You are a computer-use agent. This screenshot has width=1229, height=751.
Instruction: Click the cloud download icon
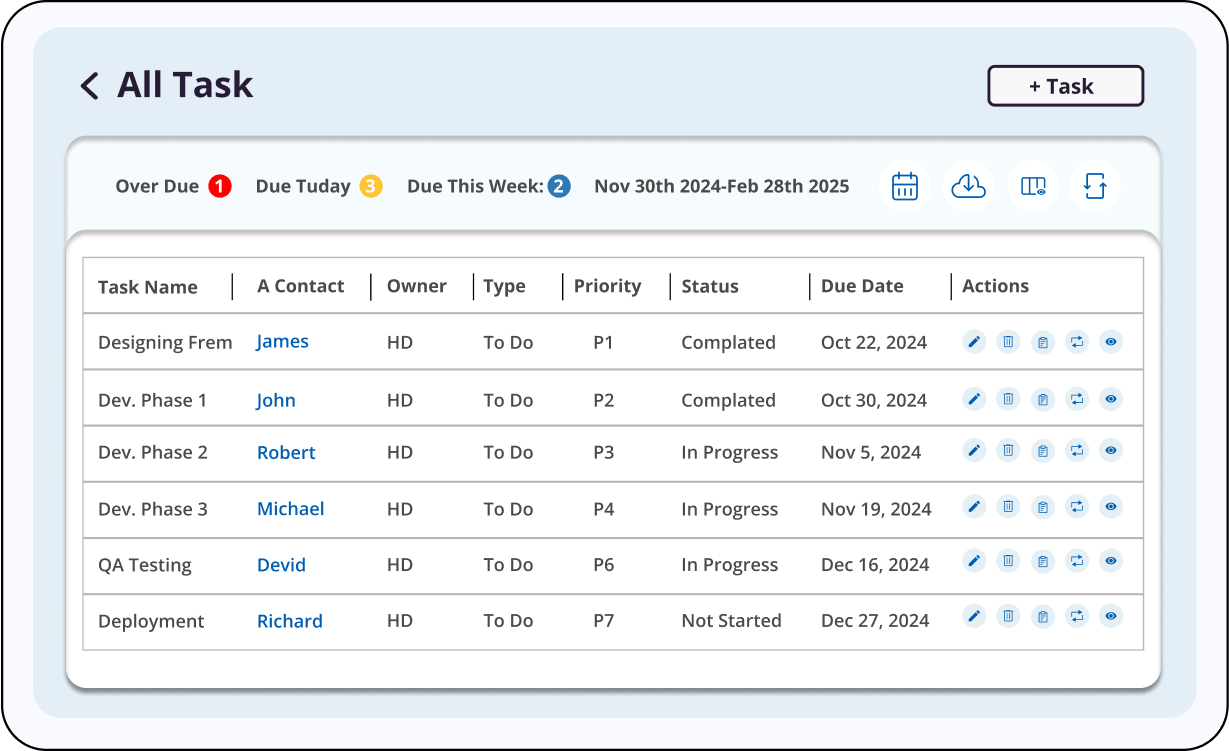click(x=968, y=187)
